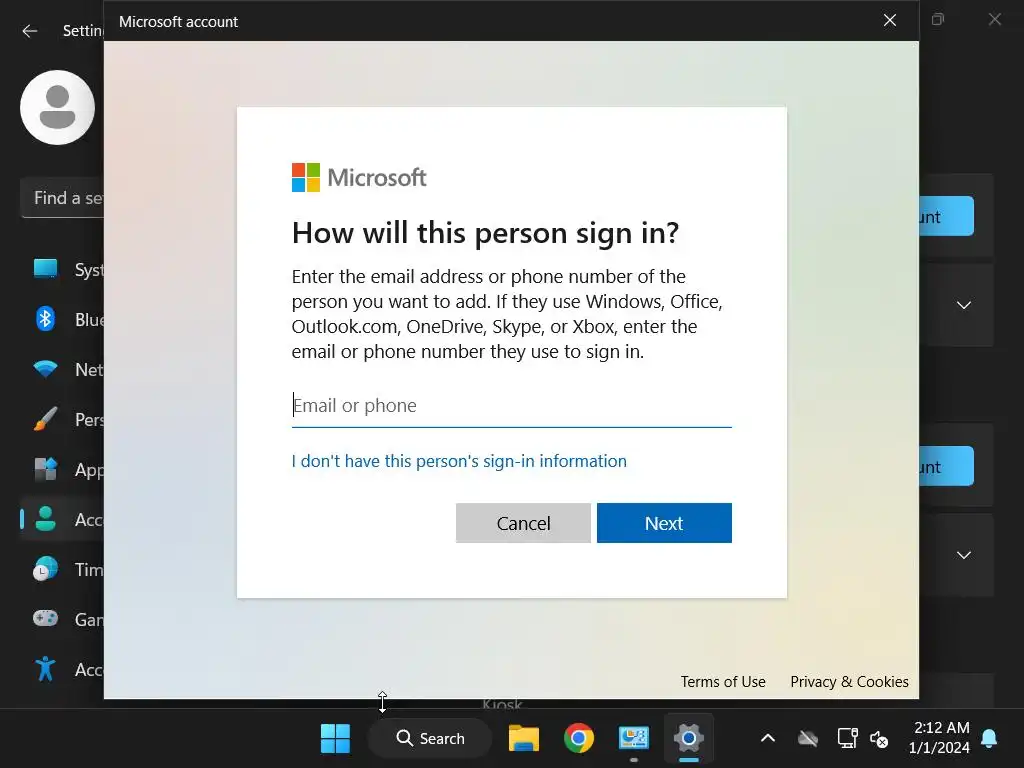Image resolution: width=1024 pixels, height=768 pixels.
Task: Select Accounts person icon in sidebar
Action: tap(45, 519)
